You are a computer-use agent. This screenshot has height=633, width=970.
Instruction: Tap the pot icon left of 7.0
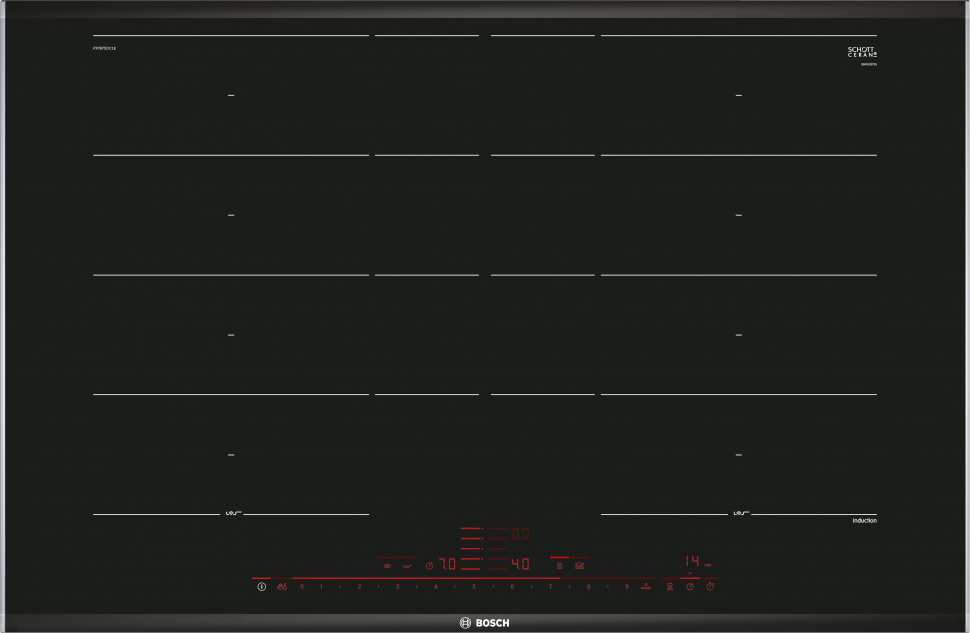(387, 566)
